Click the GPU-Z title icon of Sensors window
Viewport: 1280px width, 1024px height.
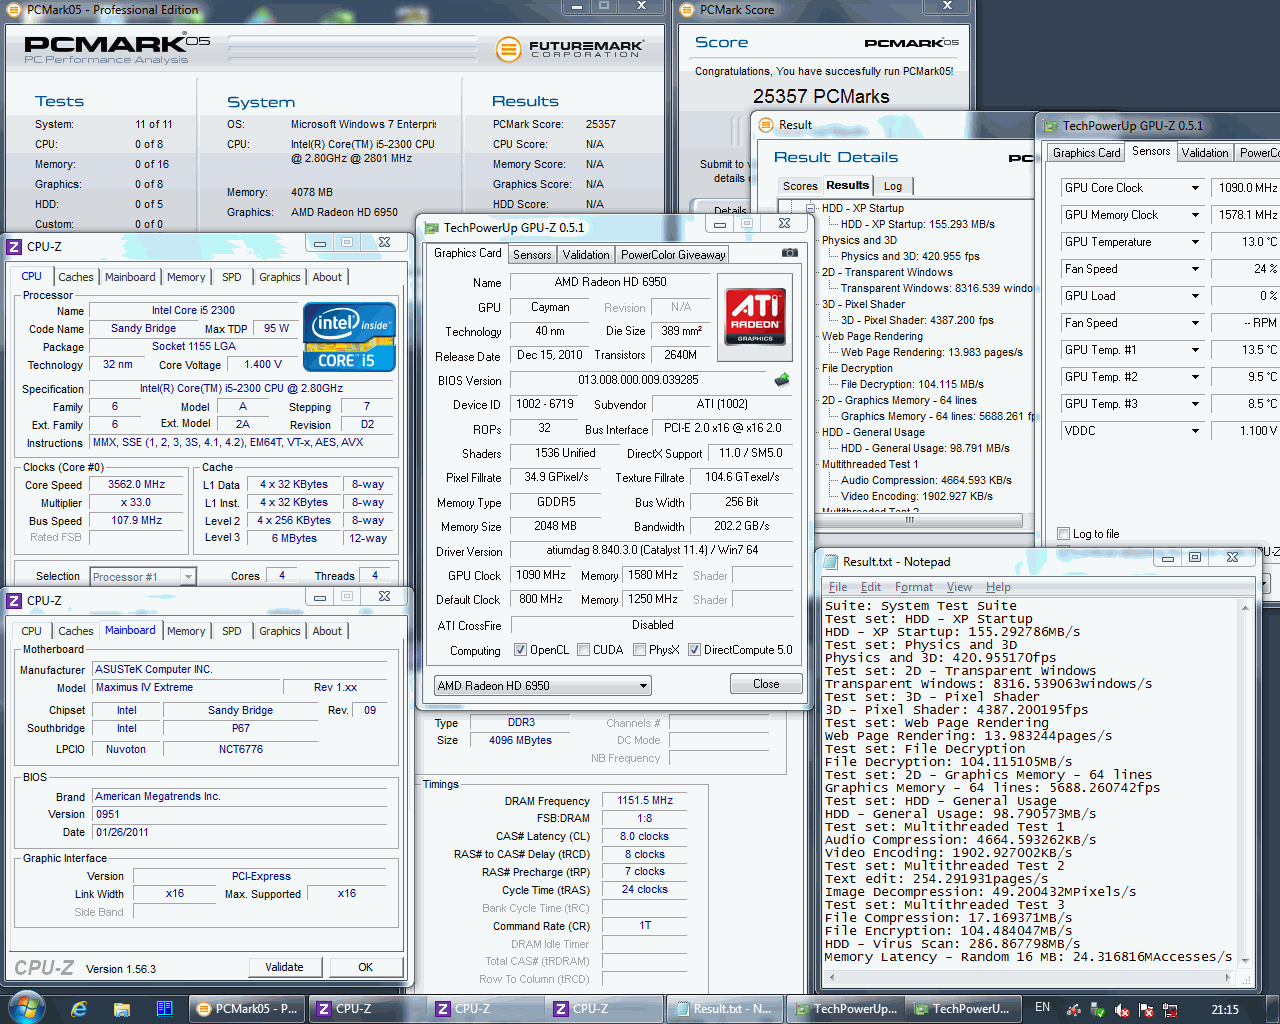click(1050, 126)
